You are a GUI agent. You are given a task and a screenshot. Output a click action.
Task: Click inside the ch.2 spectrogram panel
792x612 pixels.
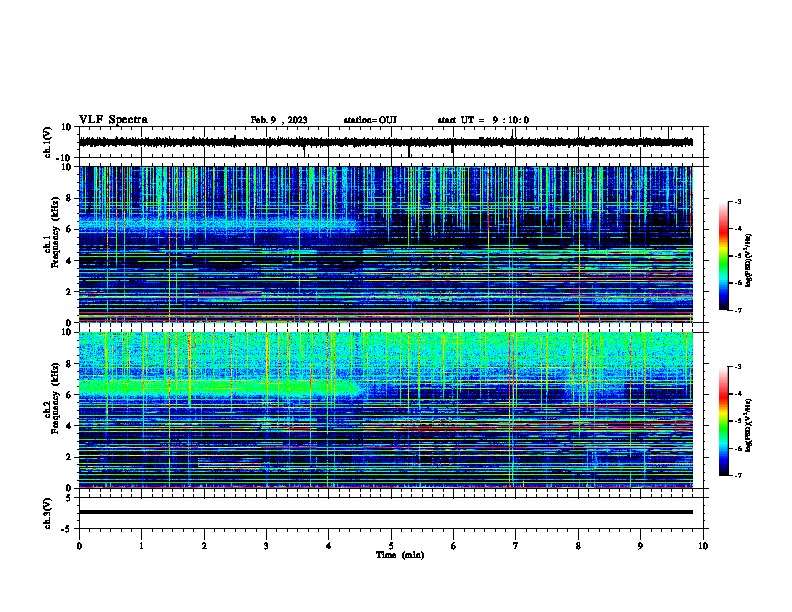tap(386, 410)
